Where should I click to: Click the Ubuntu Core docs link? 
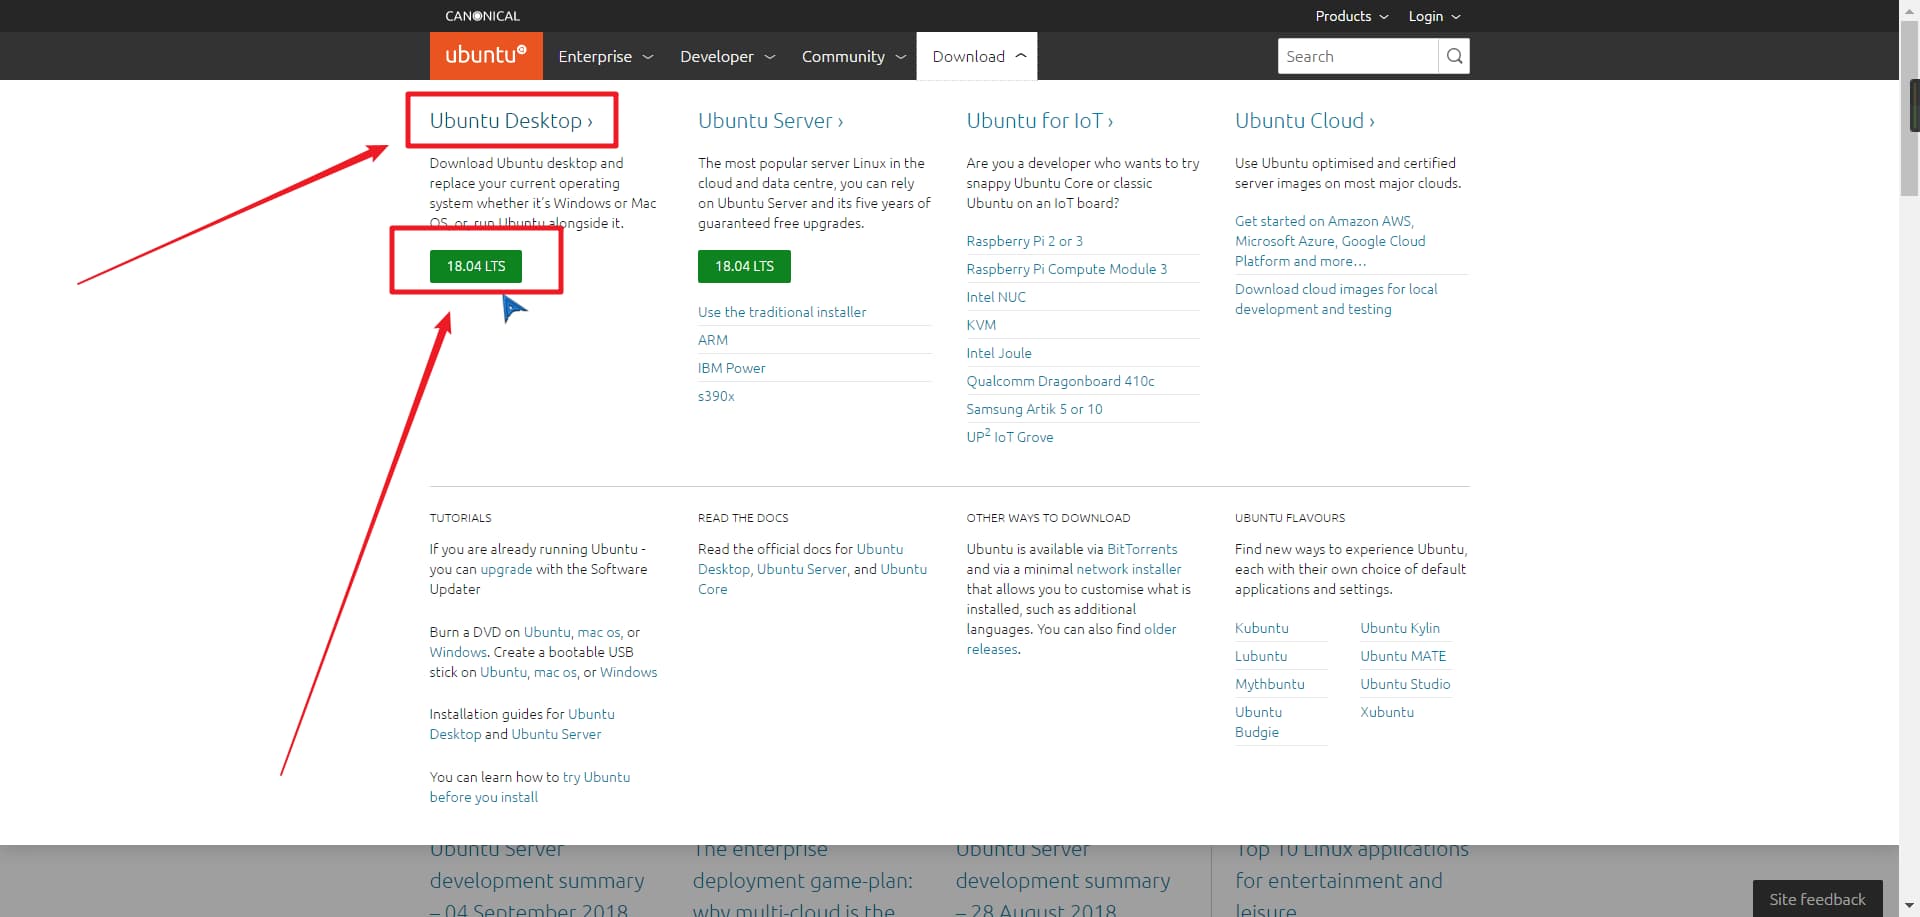(x=812, y=579)
